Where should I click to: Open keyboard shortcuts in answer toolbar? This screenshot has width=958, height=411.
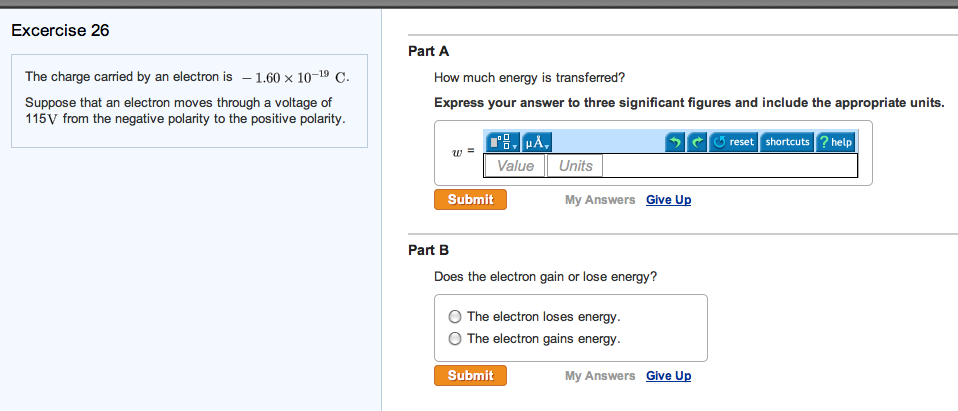[787, 142]
